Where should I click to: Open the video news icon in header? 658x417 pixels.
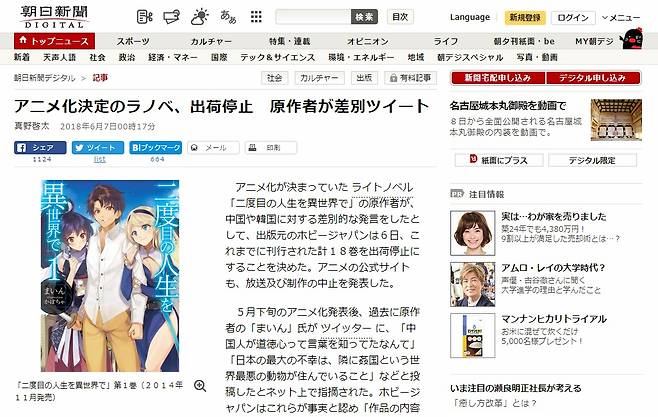coord(144,17)
